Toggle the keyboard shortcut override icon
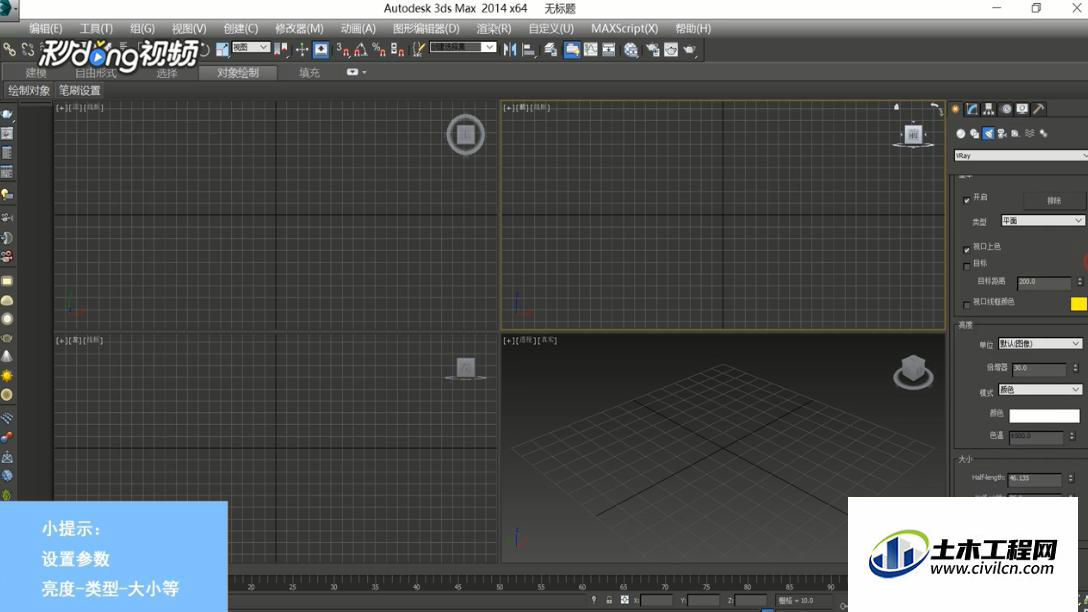1088x612 pixels. [x=321, y=49]
